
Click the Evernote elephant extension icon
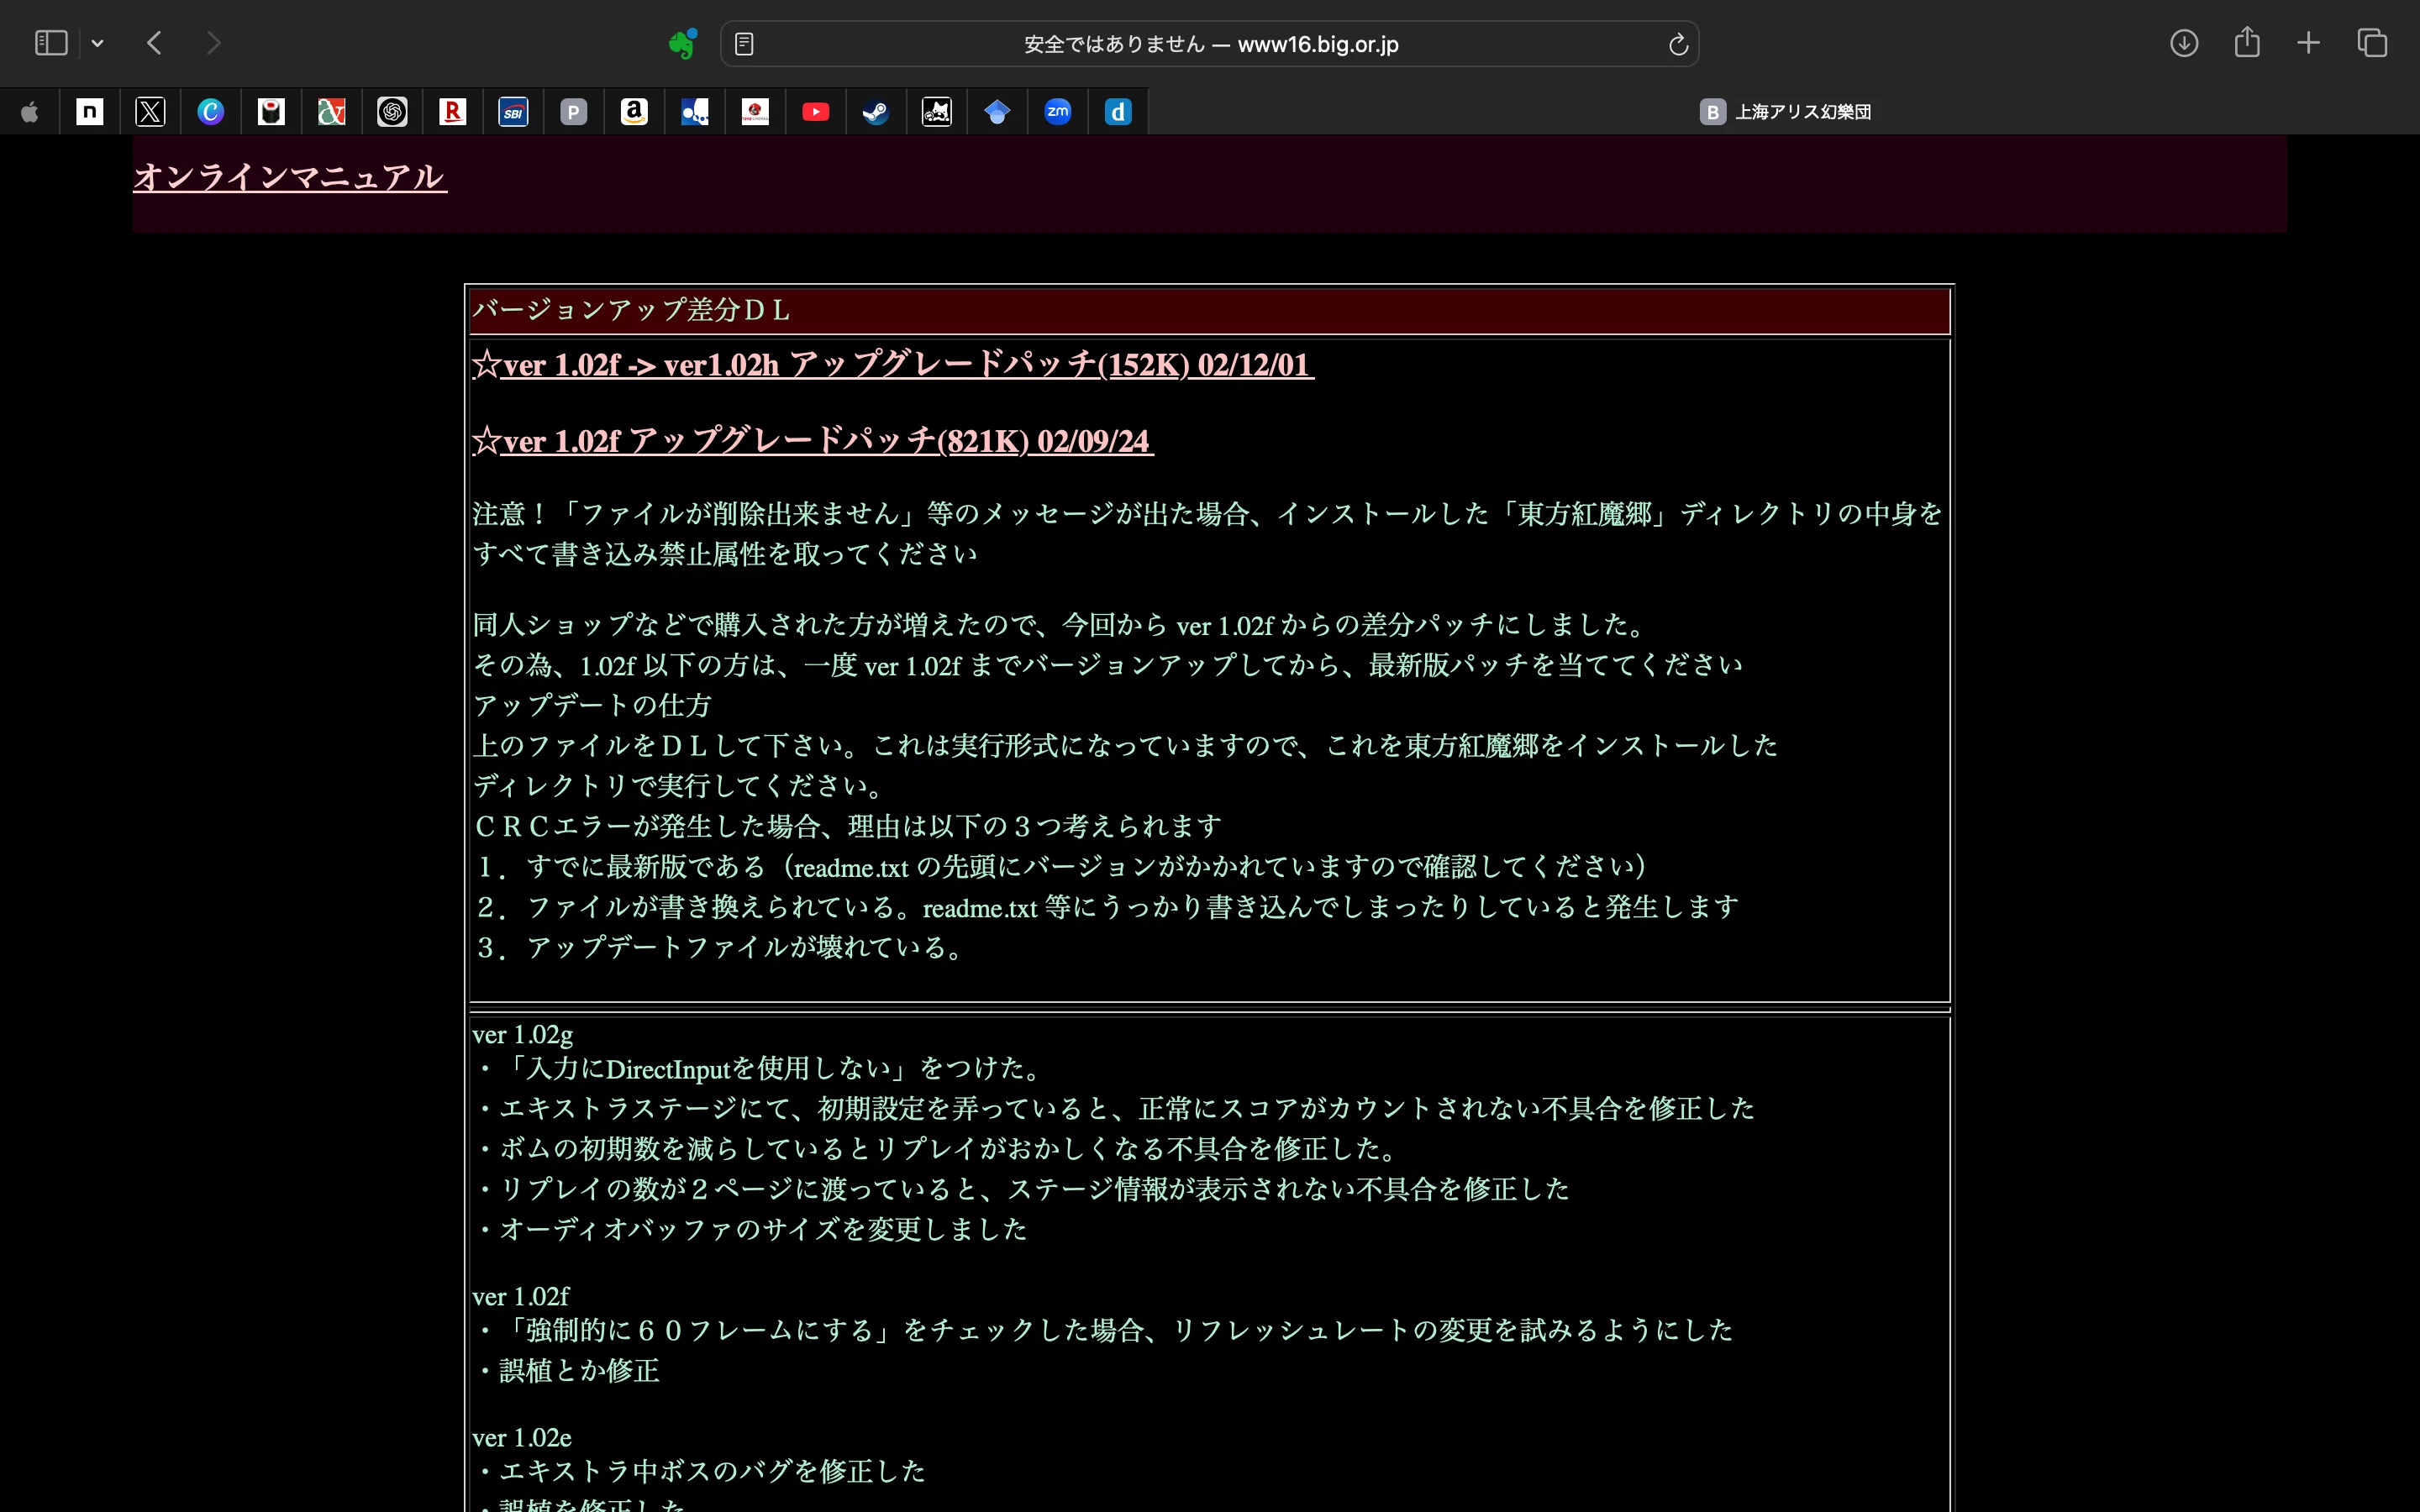click(683, 43)
